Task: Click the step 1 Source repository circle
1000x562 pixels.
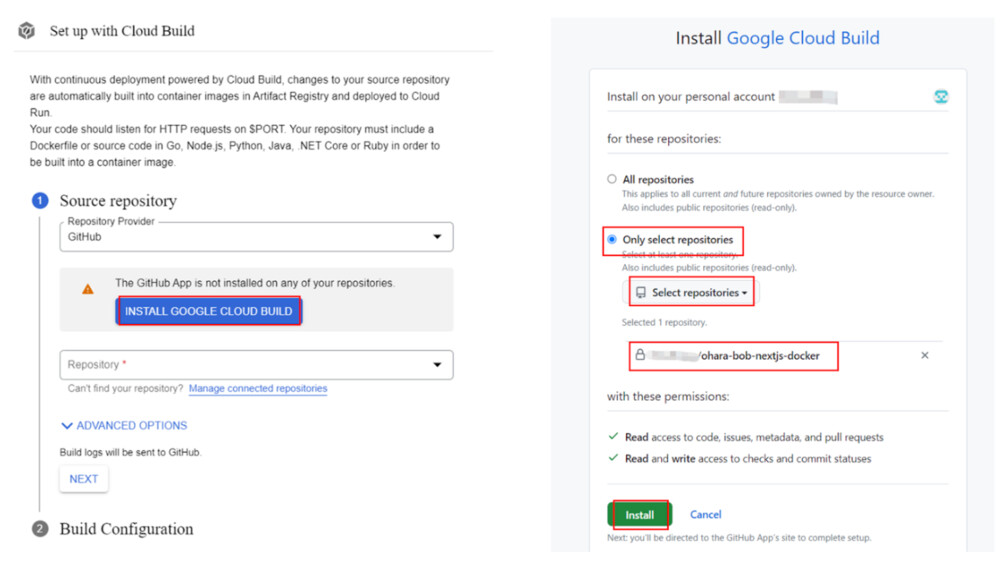Action: 40,201
